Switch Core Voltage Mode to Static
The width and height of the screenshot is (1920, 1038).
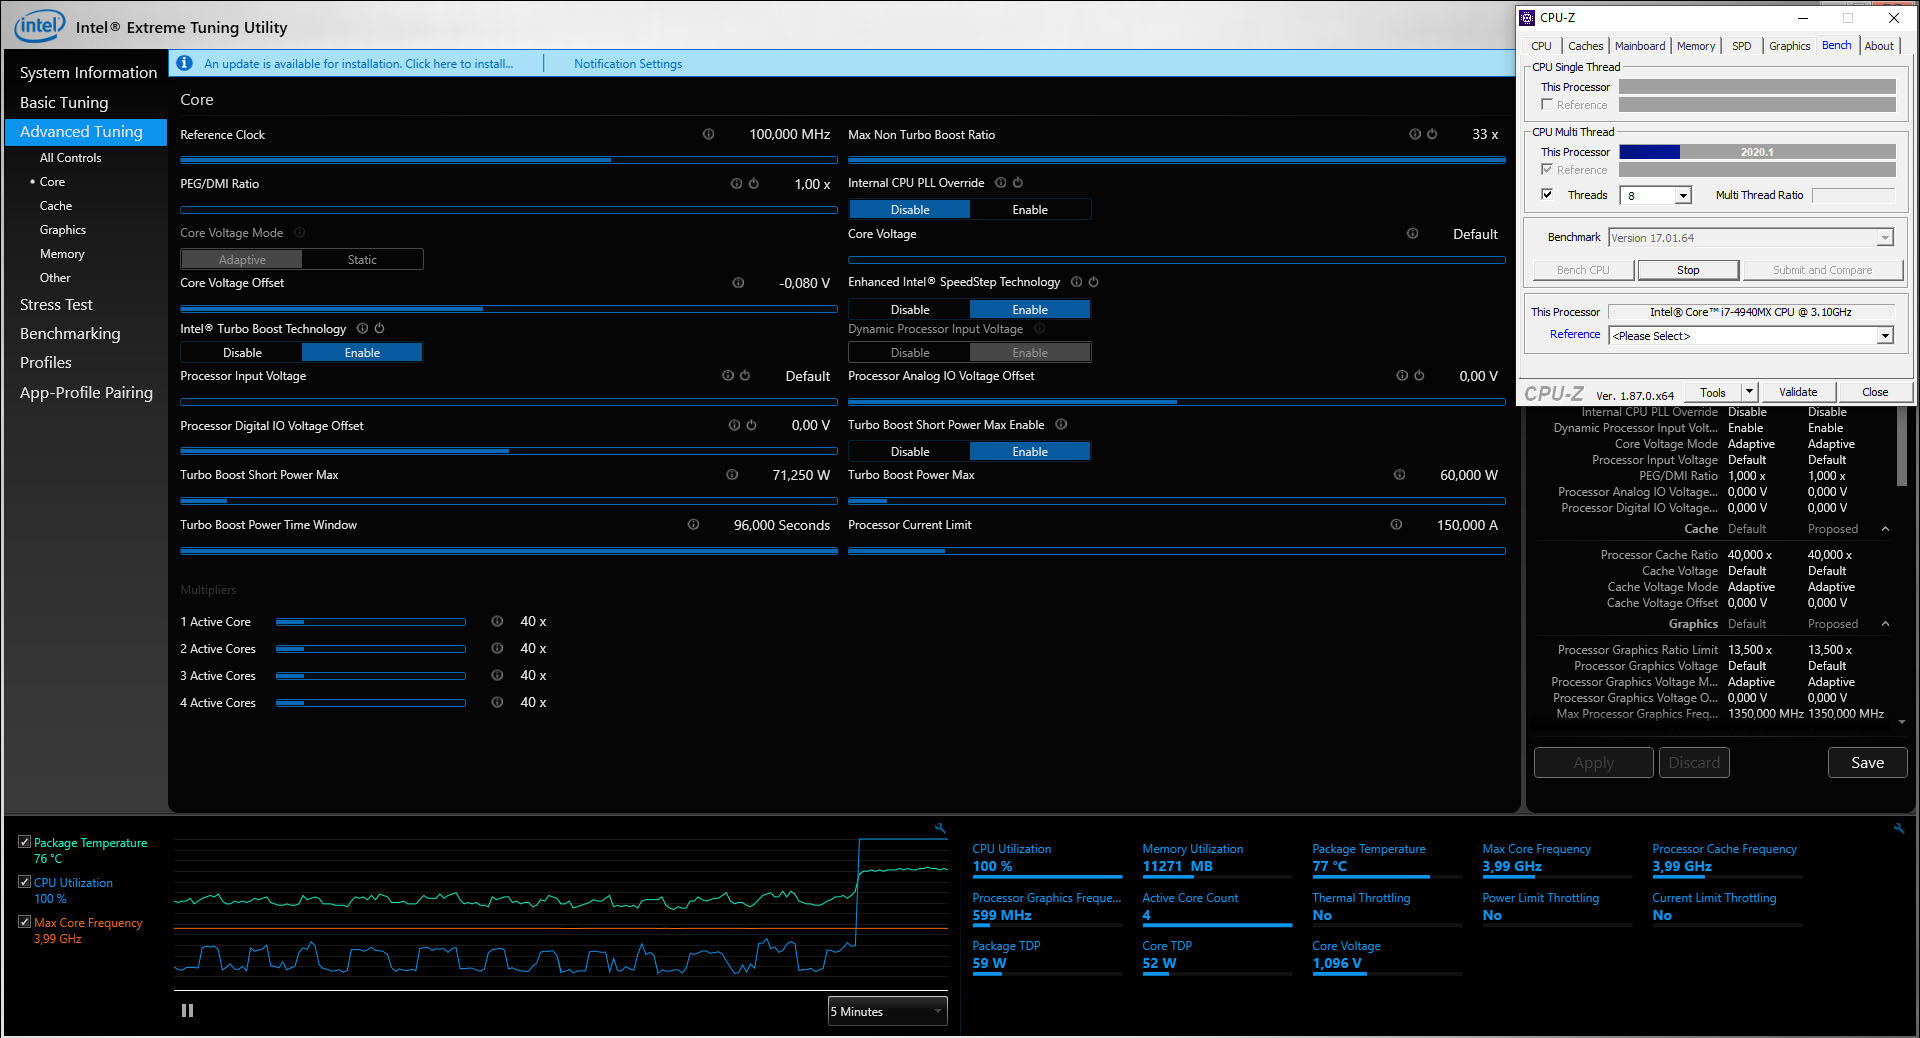click(x=362, y=260)
